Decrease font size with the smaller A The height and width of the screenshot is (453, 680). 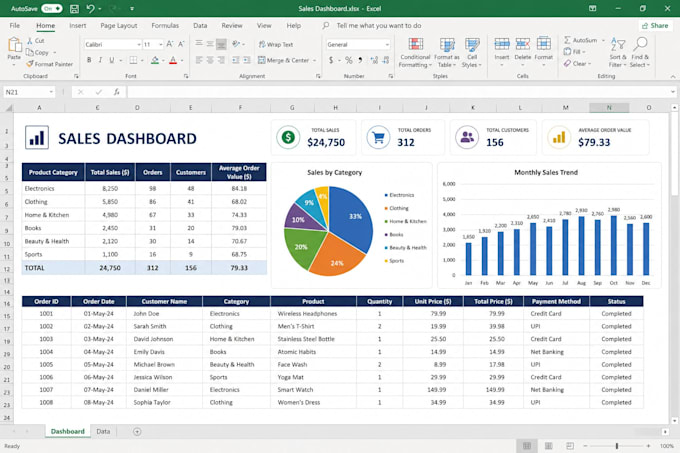point(181,44)
